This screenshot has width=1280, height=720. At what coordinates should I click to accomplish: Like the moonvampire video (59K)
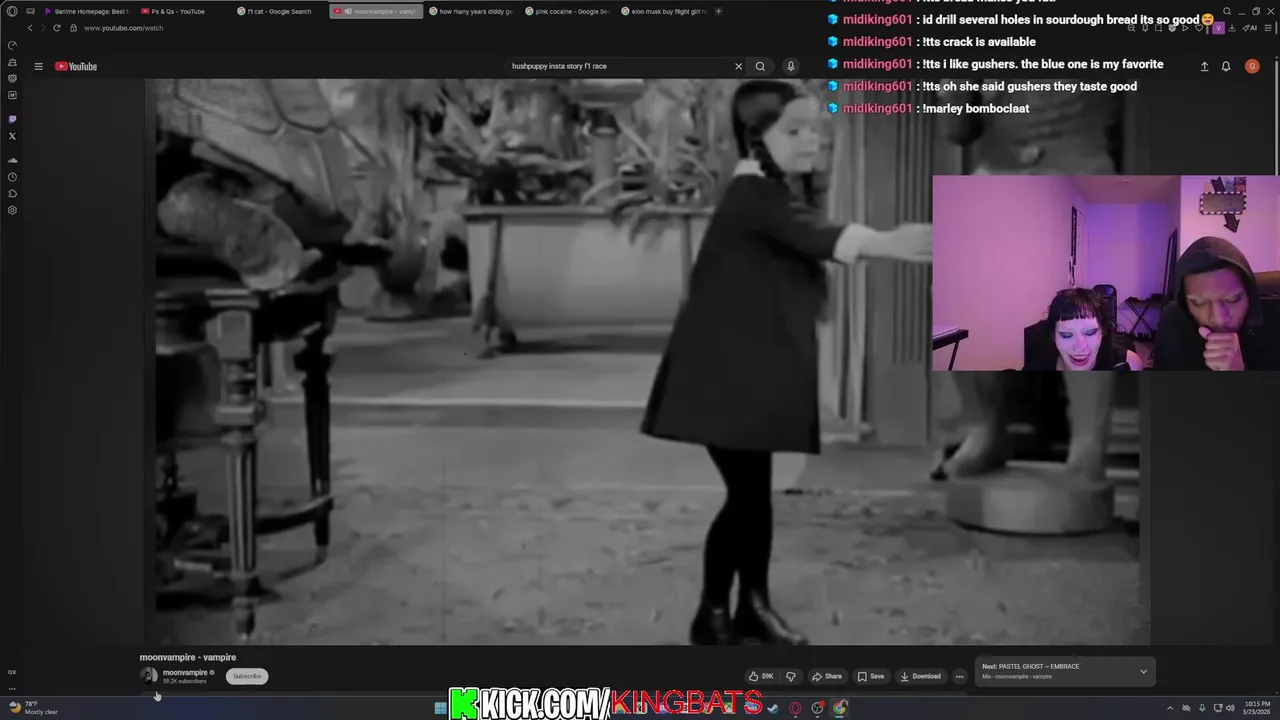tap(761, 676)
